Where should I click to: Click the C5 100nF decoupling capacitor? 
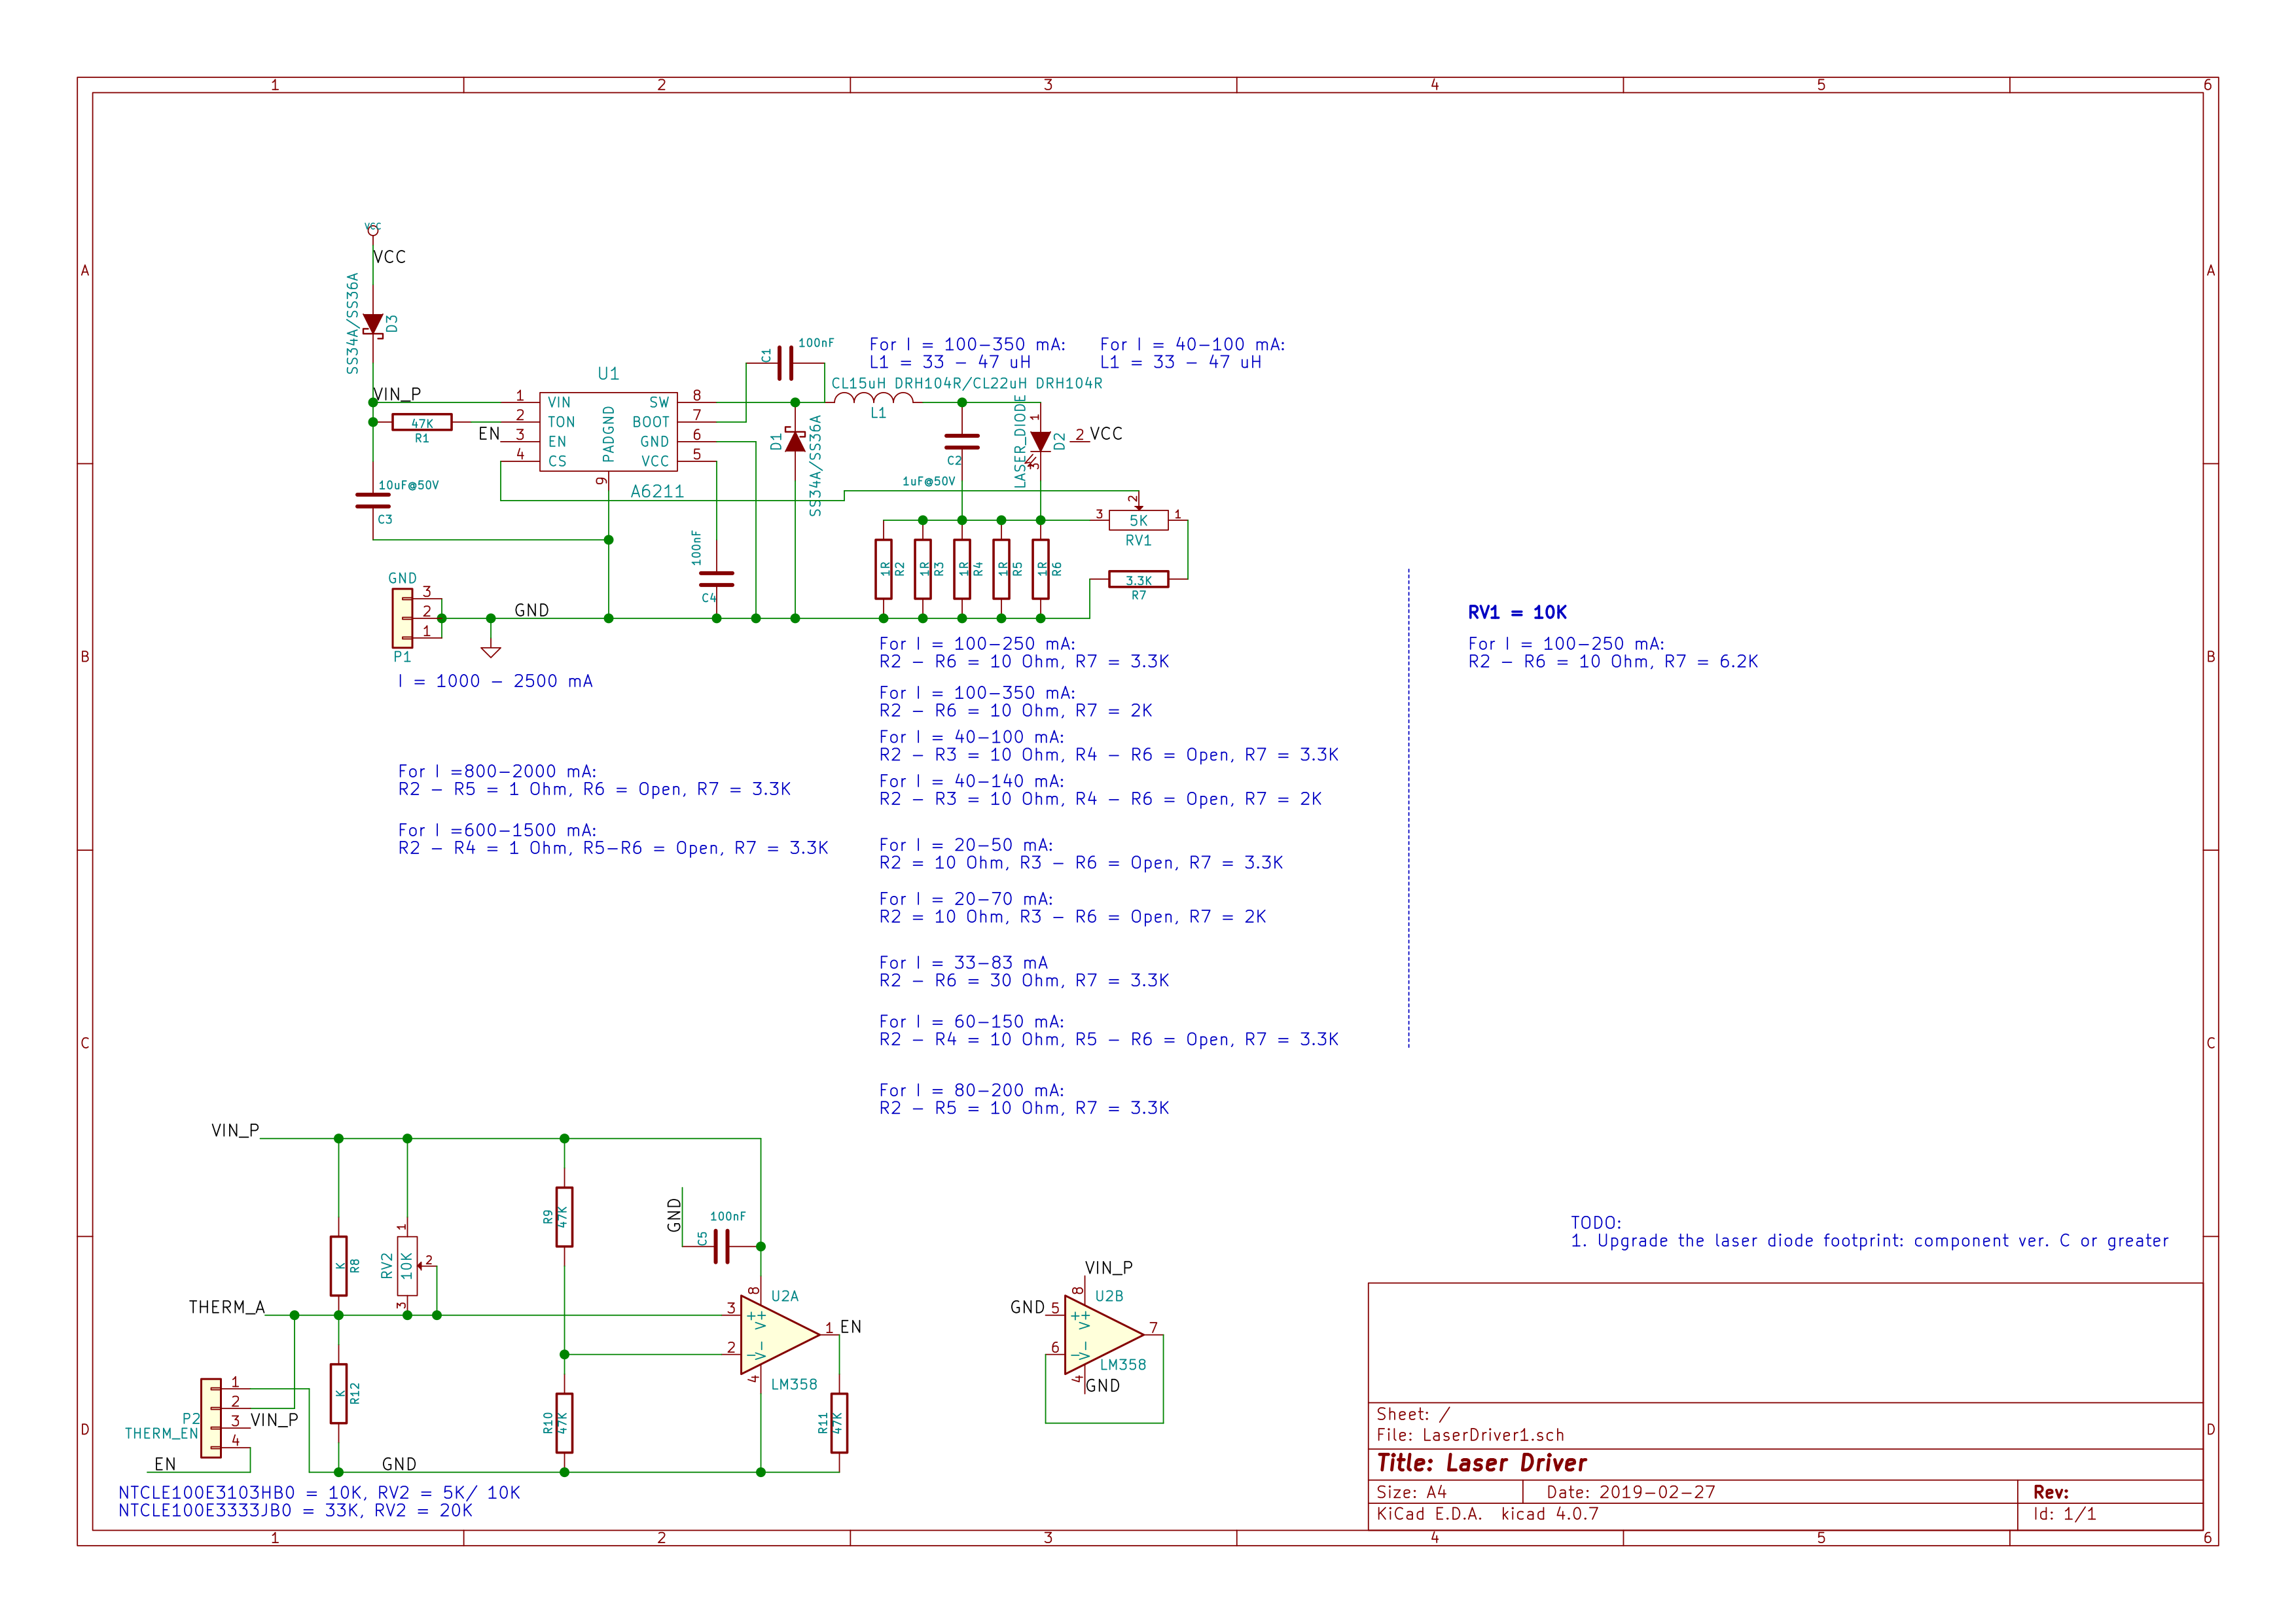pos(721,1246)
